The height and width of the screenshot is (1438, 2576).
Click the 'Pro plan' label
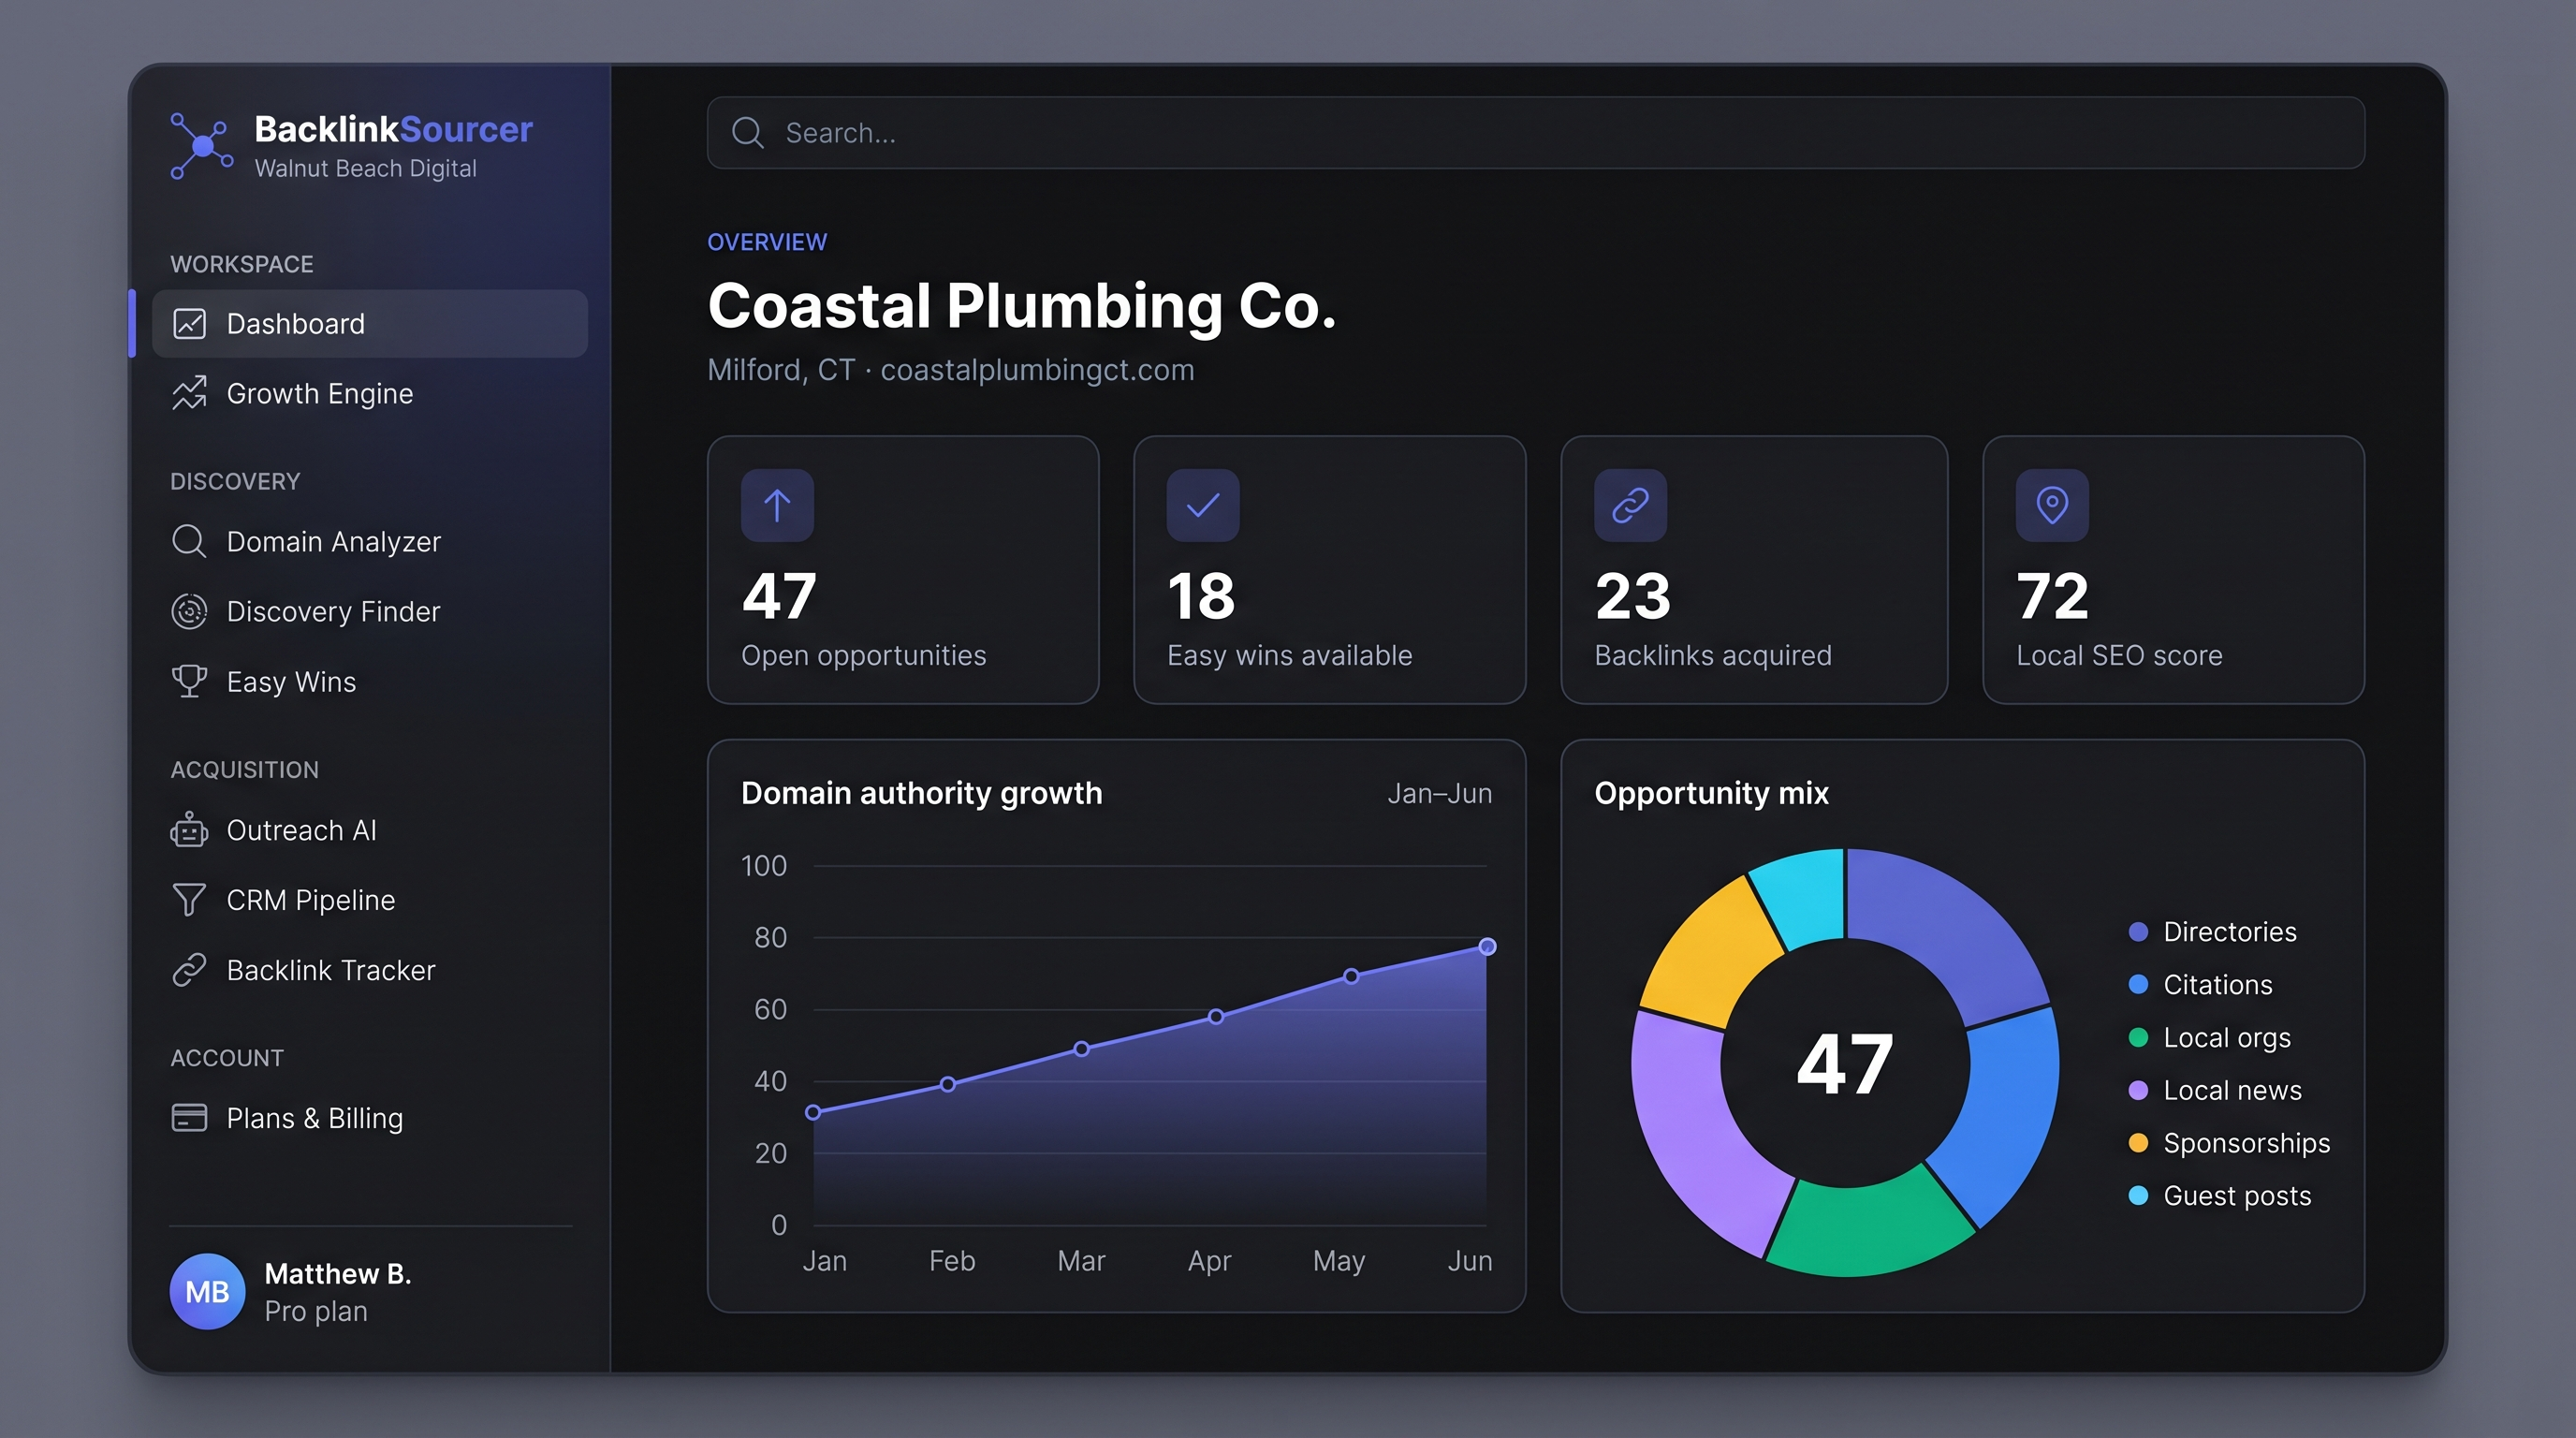coord(316,1311)
